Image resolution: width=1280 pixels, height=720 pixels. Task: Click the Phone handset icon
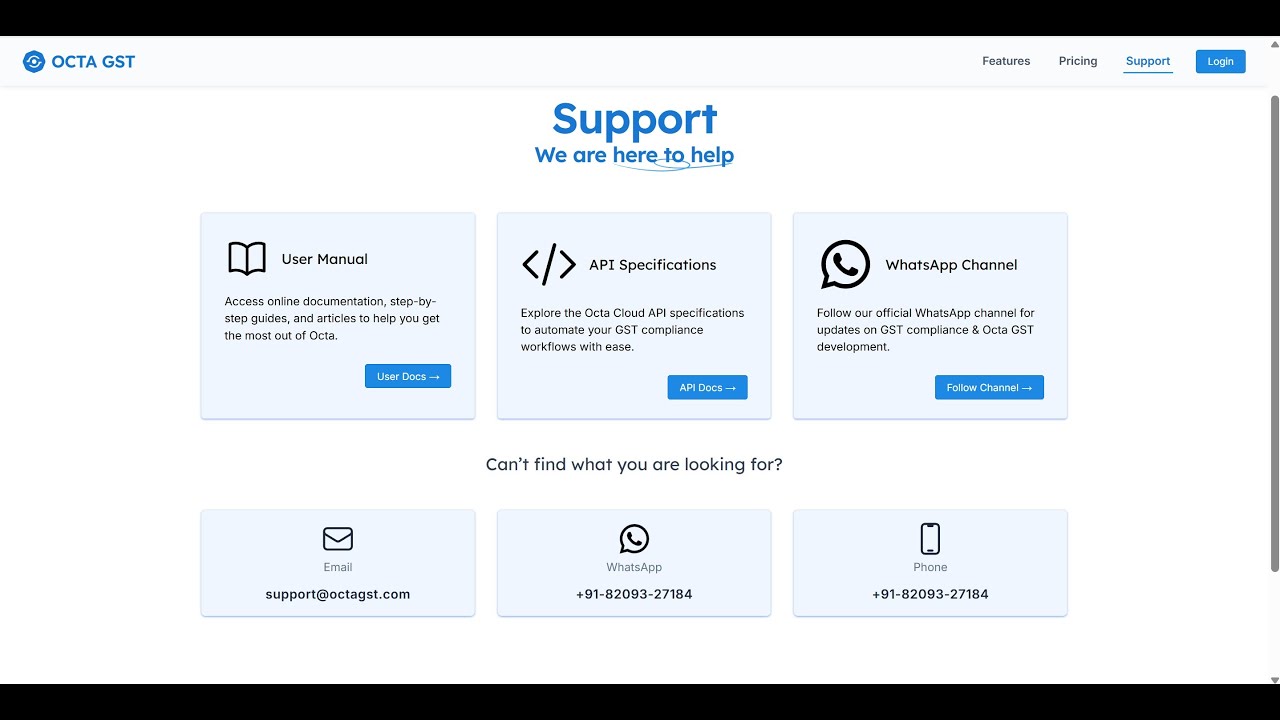[x=930, y=539]
